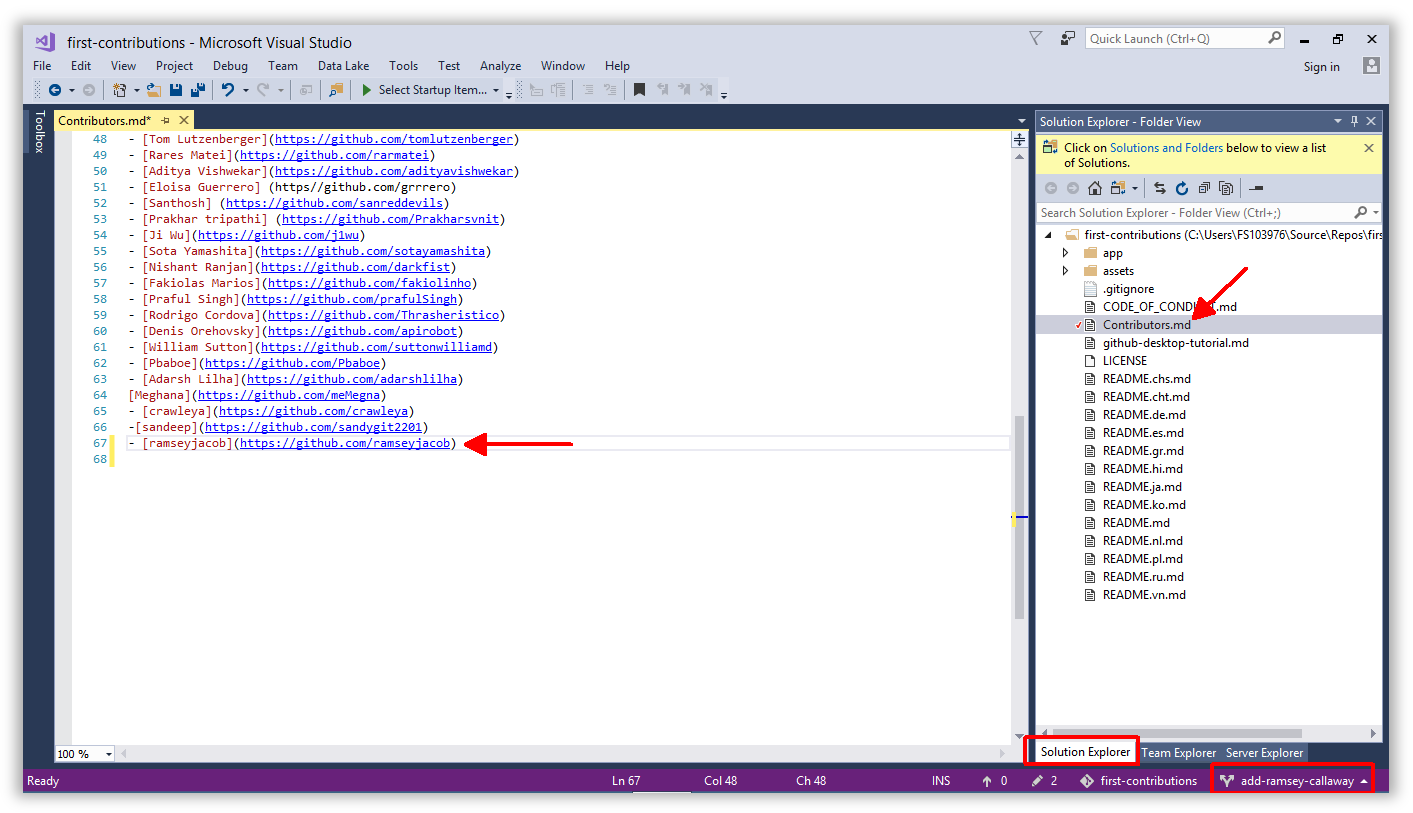Click the Save All toolbar icon
The width and height of the screenshot is (1413, 813).
(197, 90)
